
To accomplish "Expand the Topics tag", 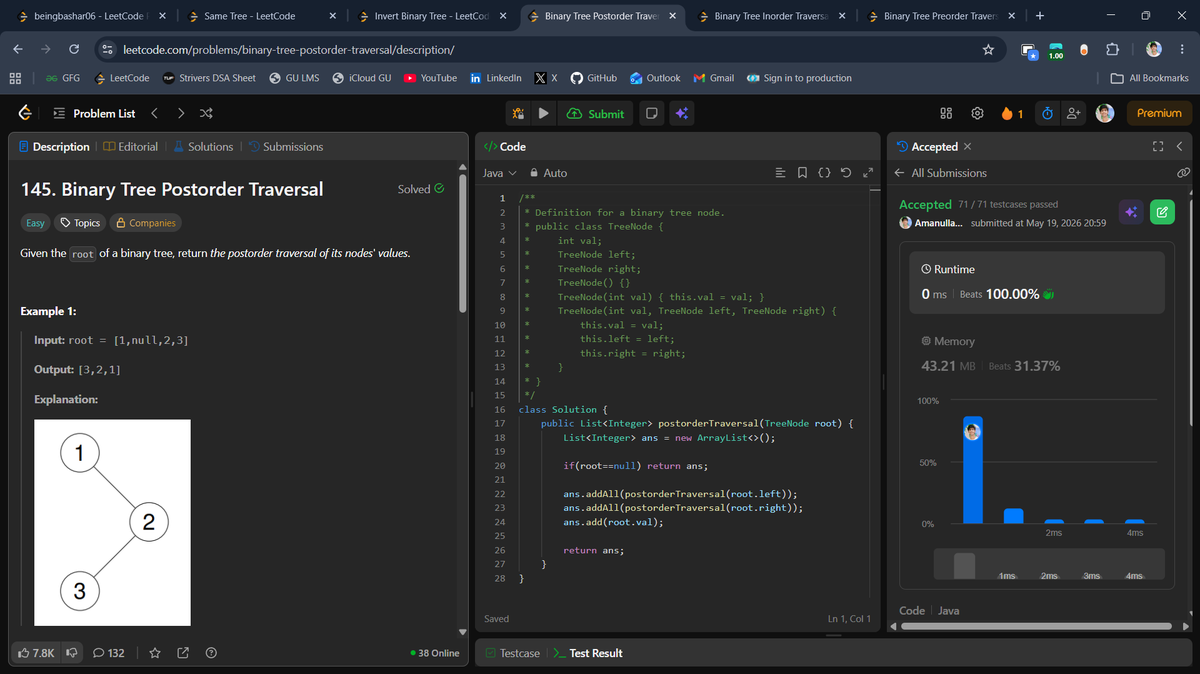I will point(80,223).
